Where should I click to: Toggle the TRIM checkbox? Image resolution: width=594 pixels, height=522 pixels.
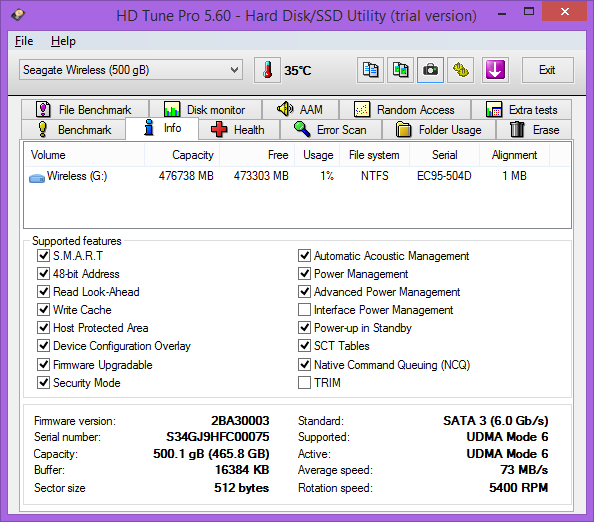tap(304, 383)
